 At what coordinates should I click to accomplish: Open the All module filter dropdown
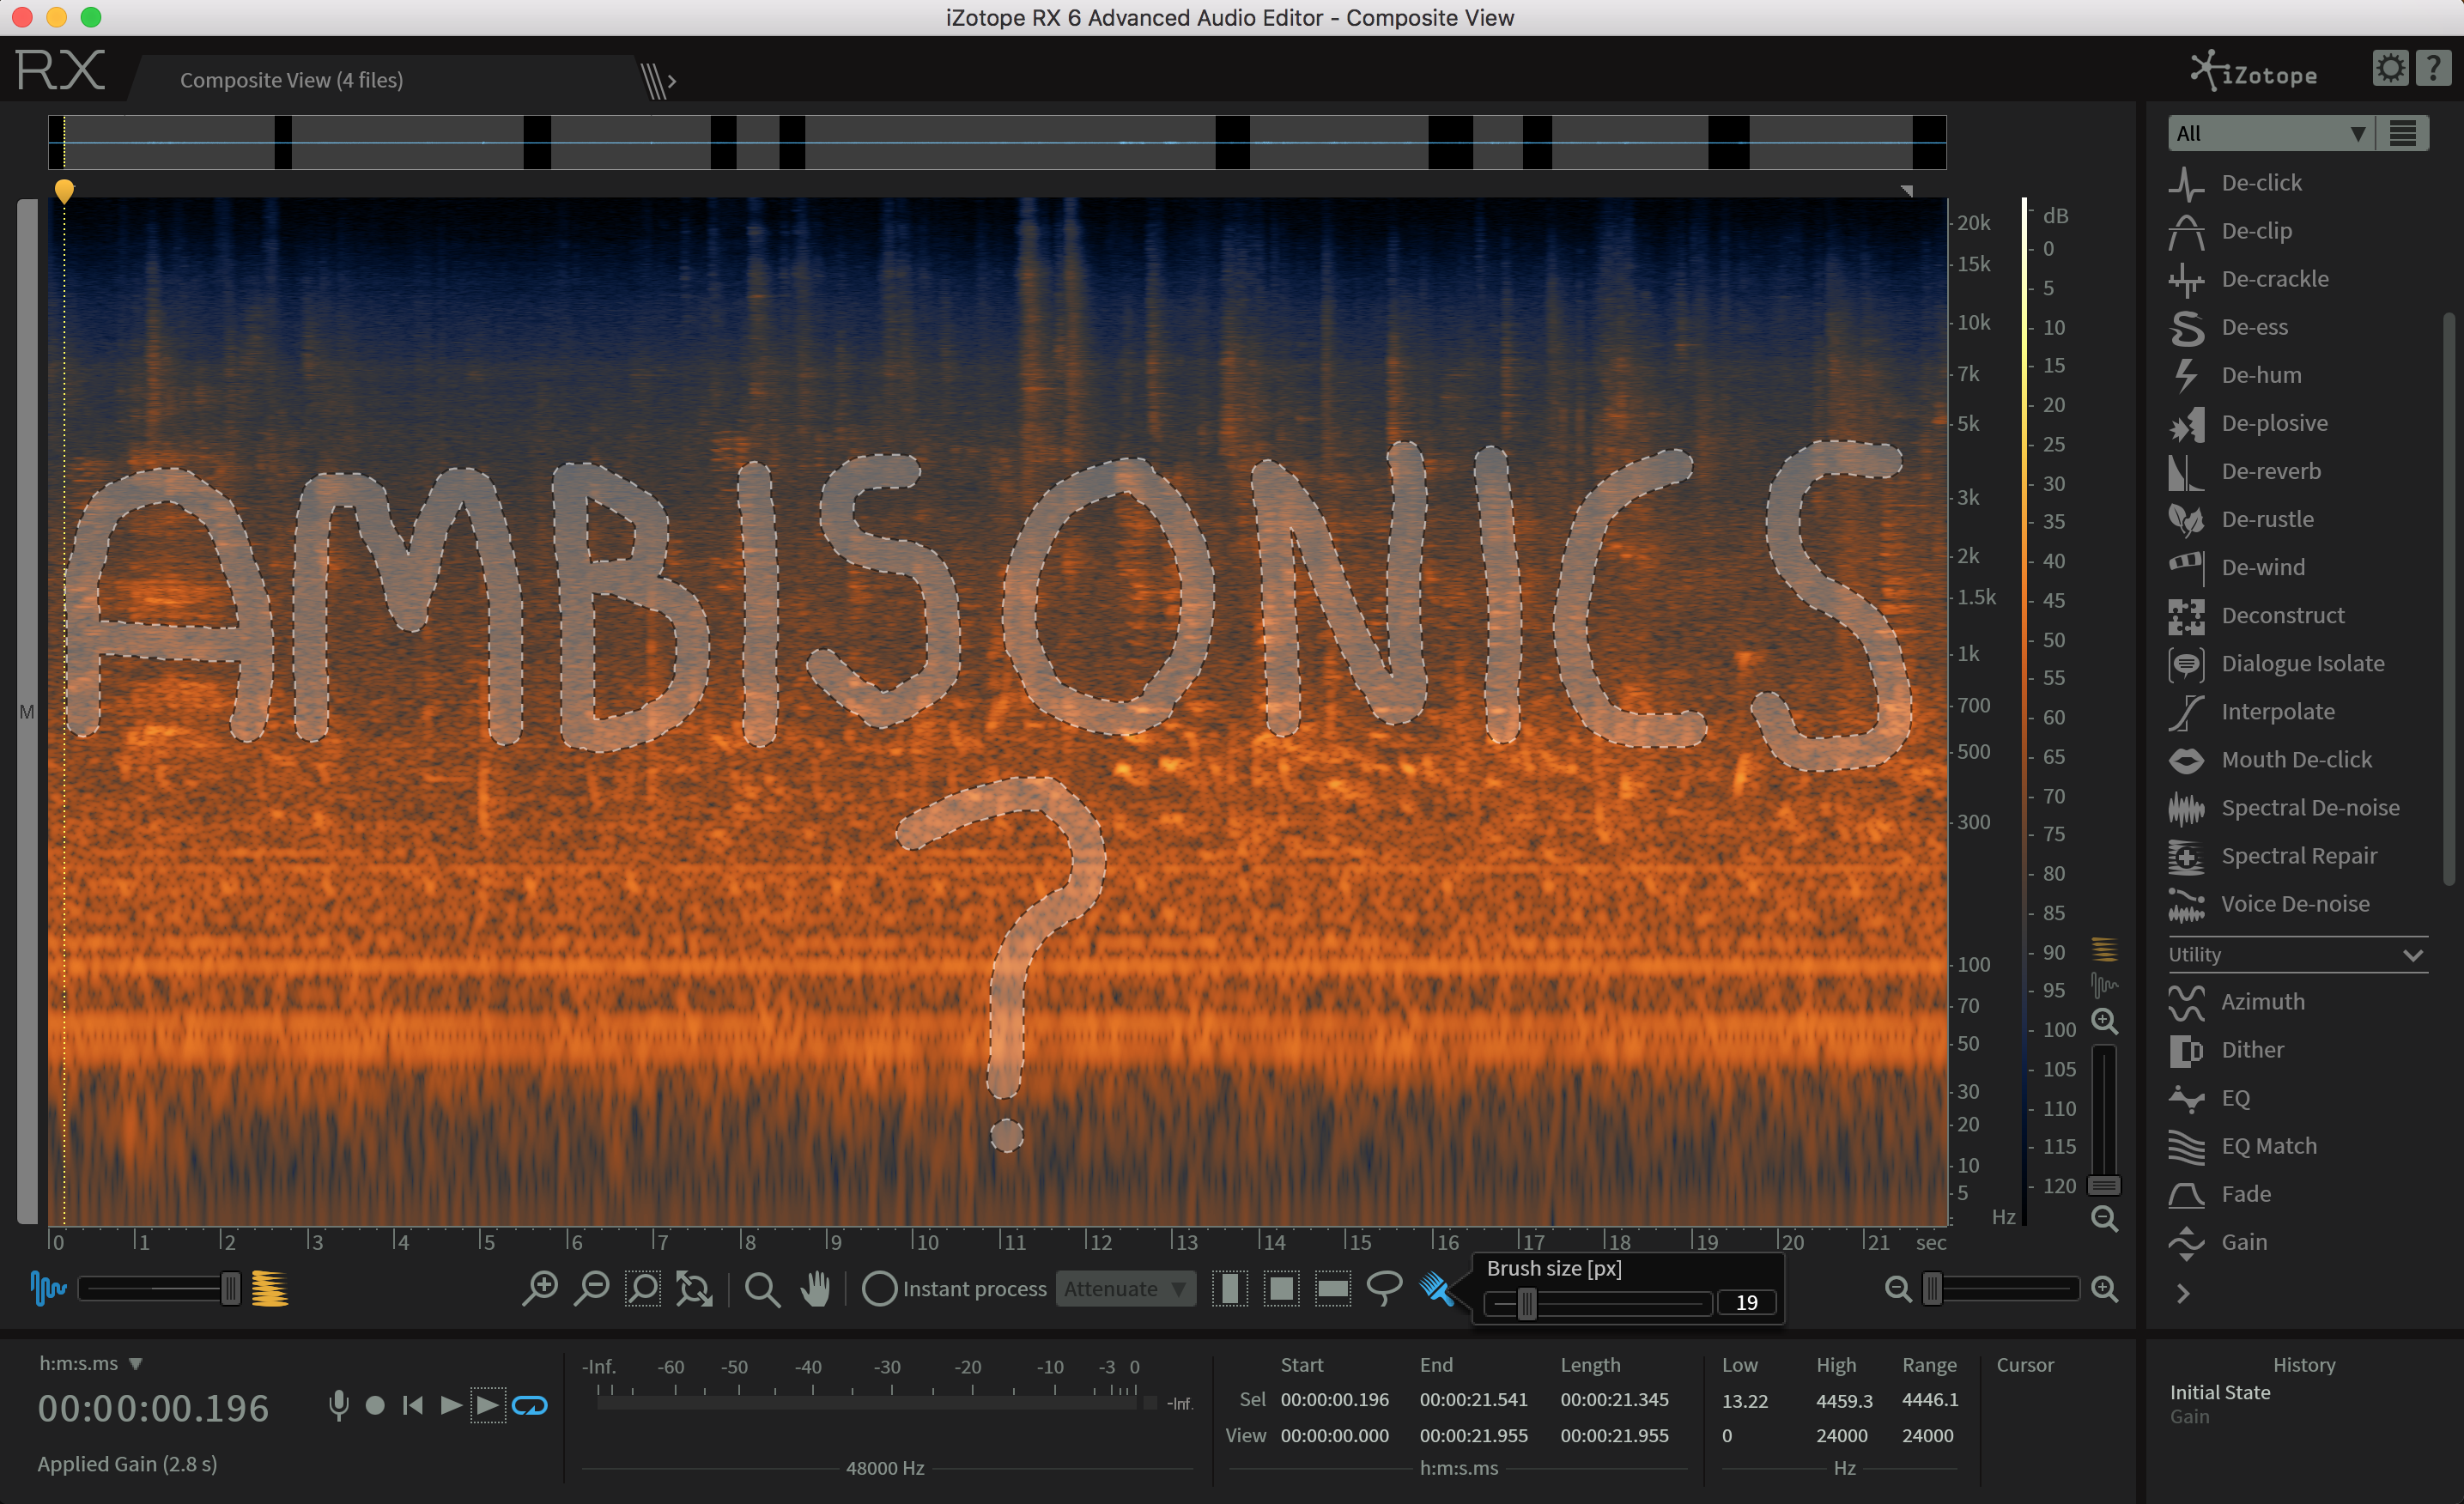2269,133
